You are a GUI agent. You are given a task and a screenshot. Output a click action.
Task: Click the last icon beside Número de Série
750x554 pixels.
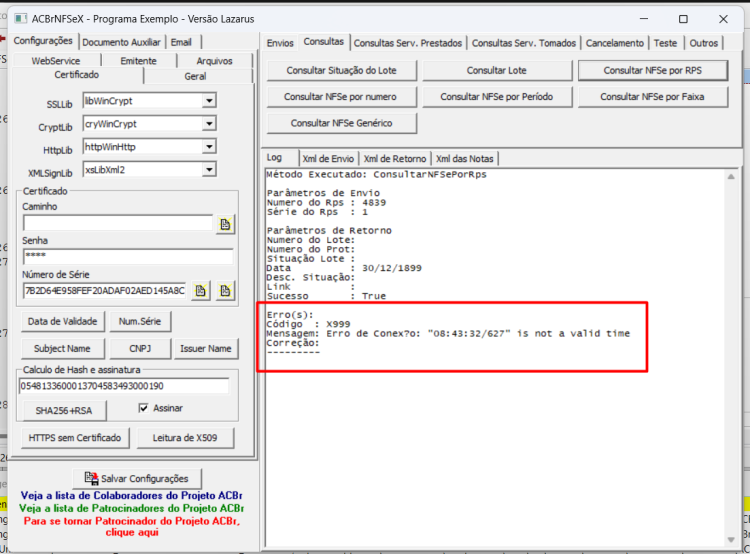tap(225, 290)
